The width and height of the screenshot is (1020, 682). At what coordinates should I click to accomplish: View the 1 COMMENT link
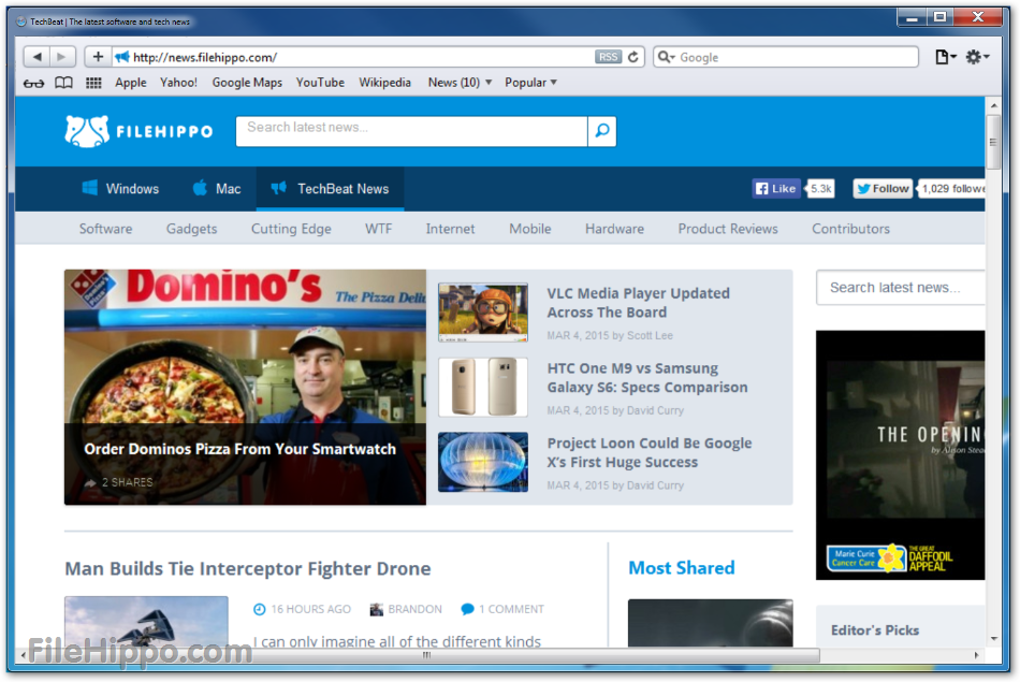pos(503,609)
